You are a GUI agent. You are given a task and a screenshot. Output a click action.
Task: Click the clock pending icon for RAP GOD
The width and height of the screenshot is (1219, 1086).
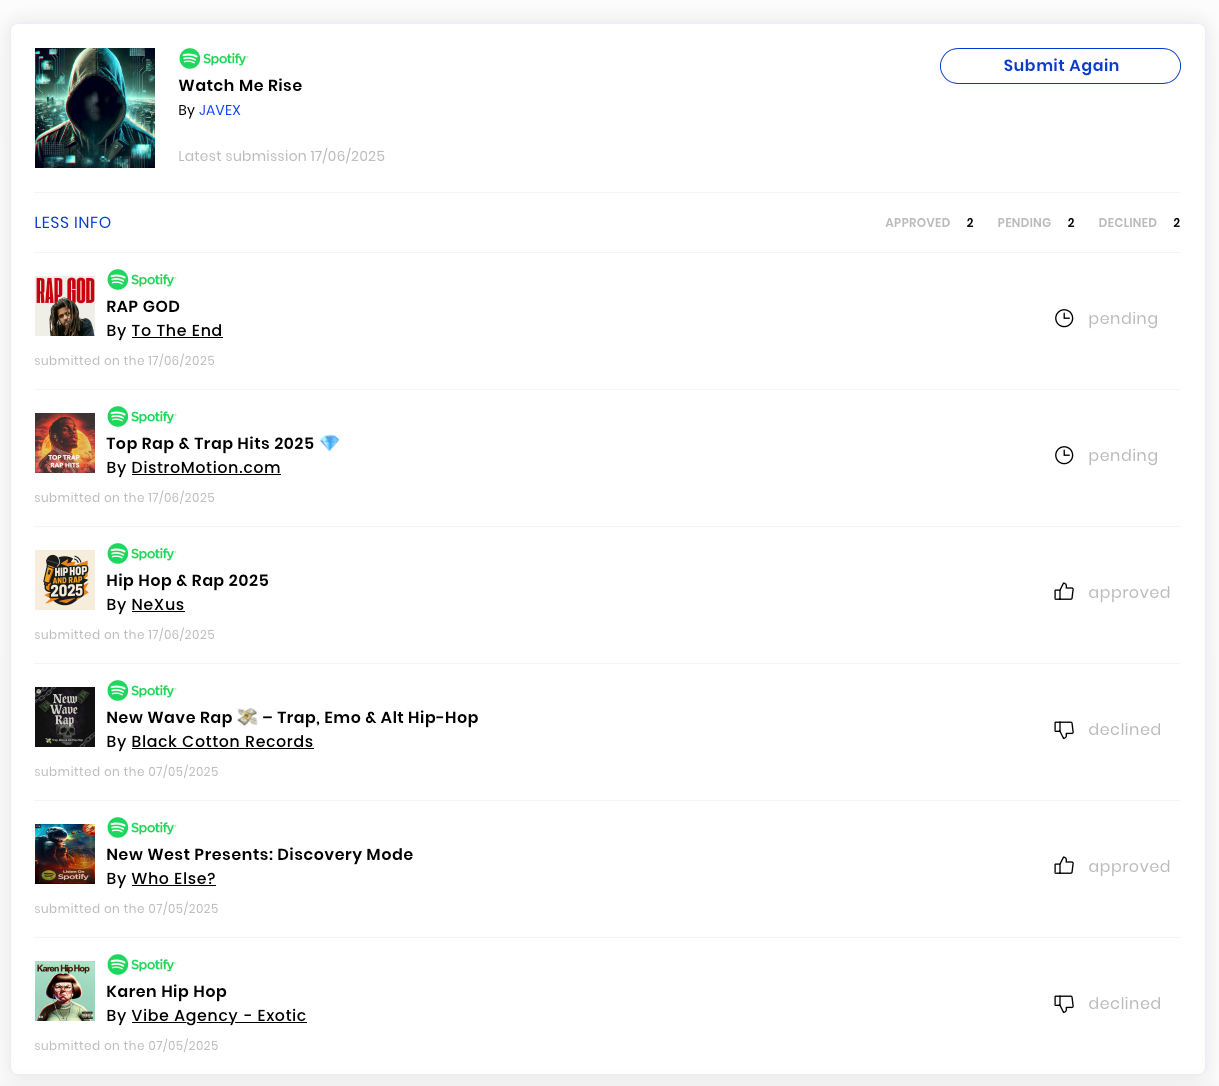1064,318
